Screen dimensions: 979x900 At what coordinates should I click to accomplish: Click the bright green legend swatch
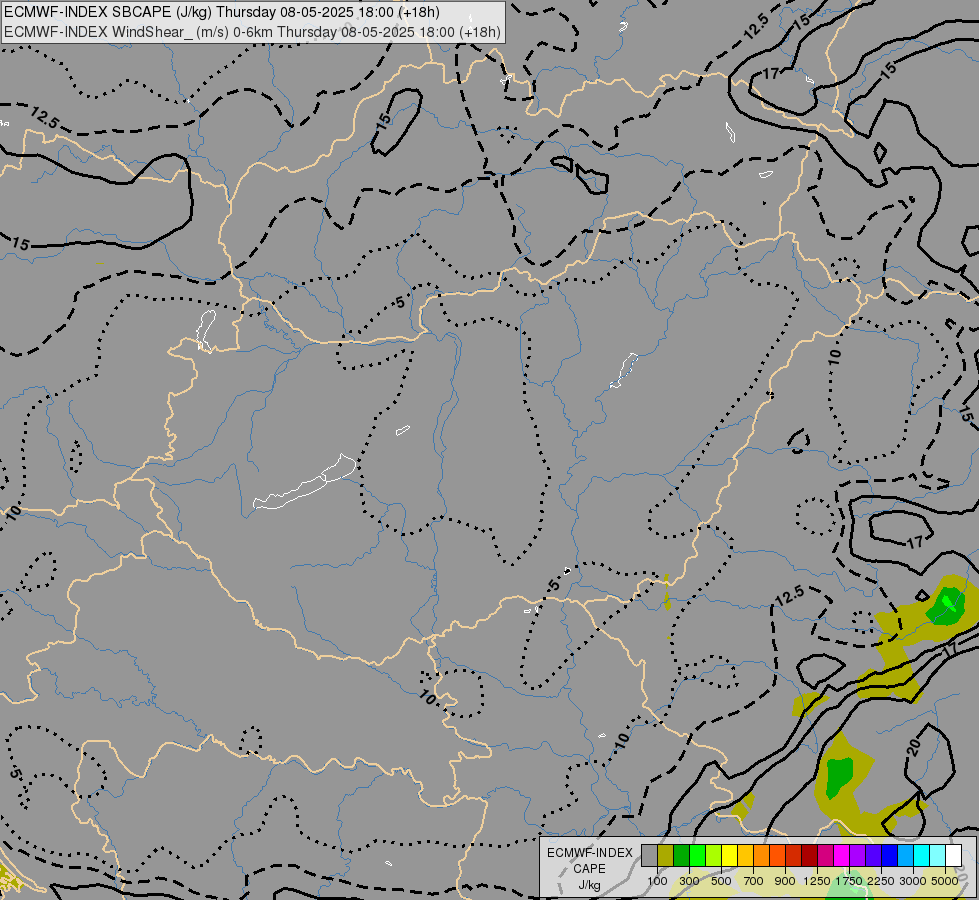[697, 855]
